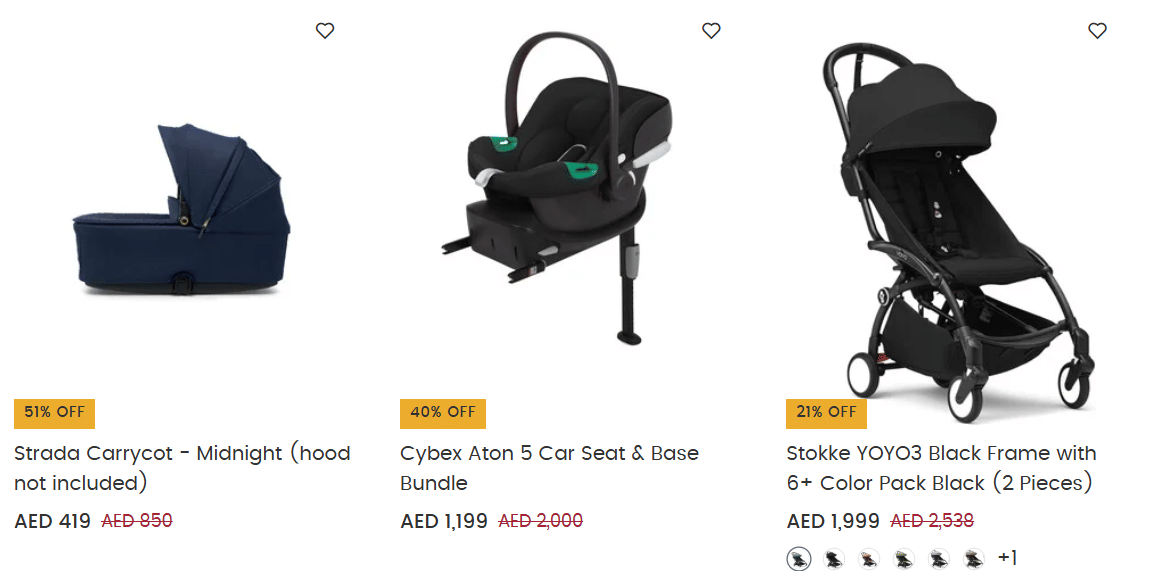1159x576 pixels.
Task: Click the AED 1,199 price
Action: 444,521
